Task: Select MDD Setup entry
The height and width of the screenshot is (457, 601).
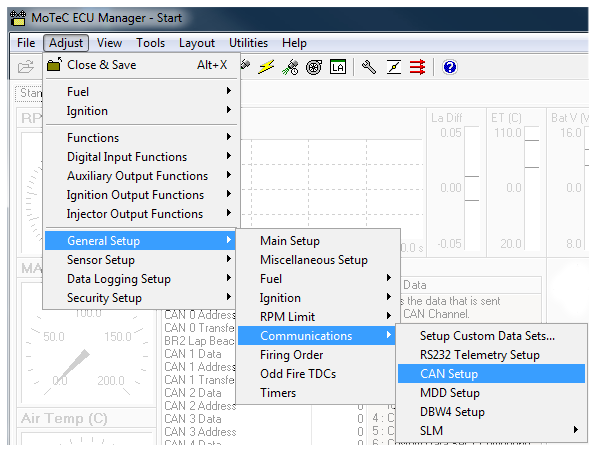Action: 491,393
